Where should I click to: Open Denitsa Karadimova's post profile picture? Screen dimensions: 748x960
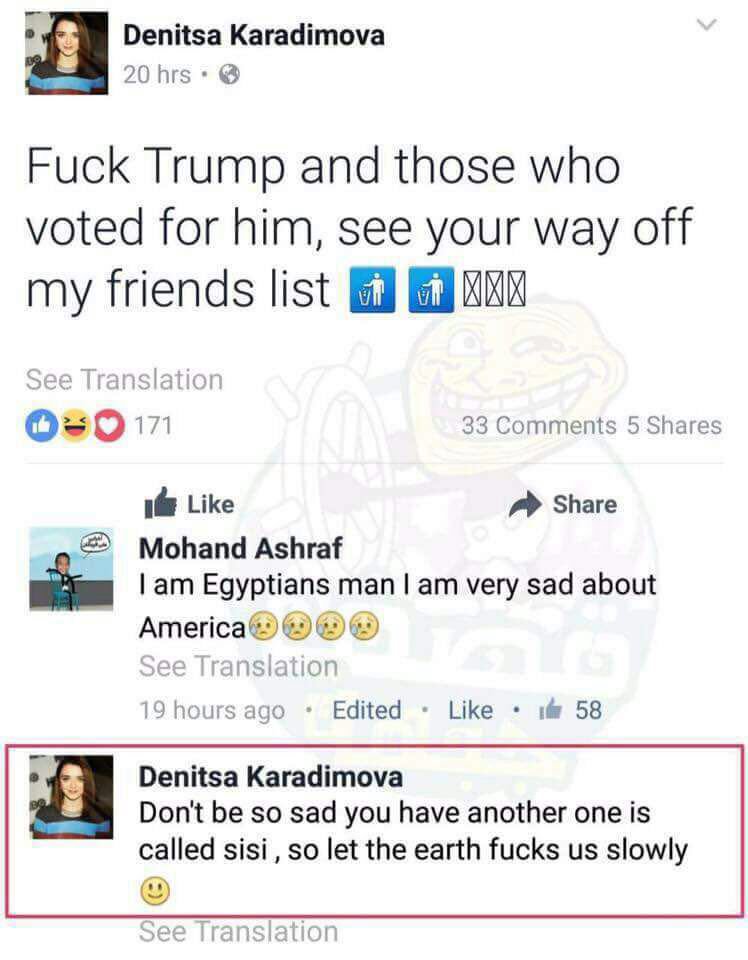[67, 53]
